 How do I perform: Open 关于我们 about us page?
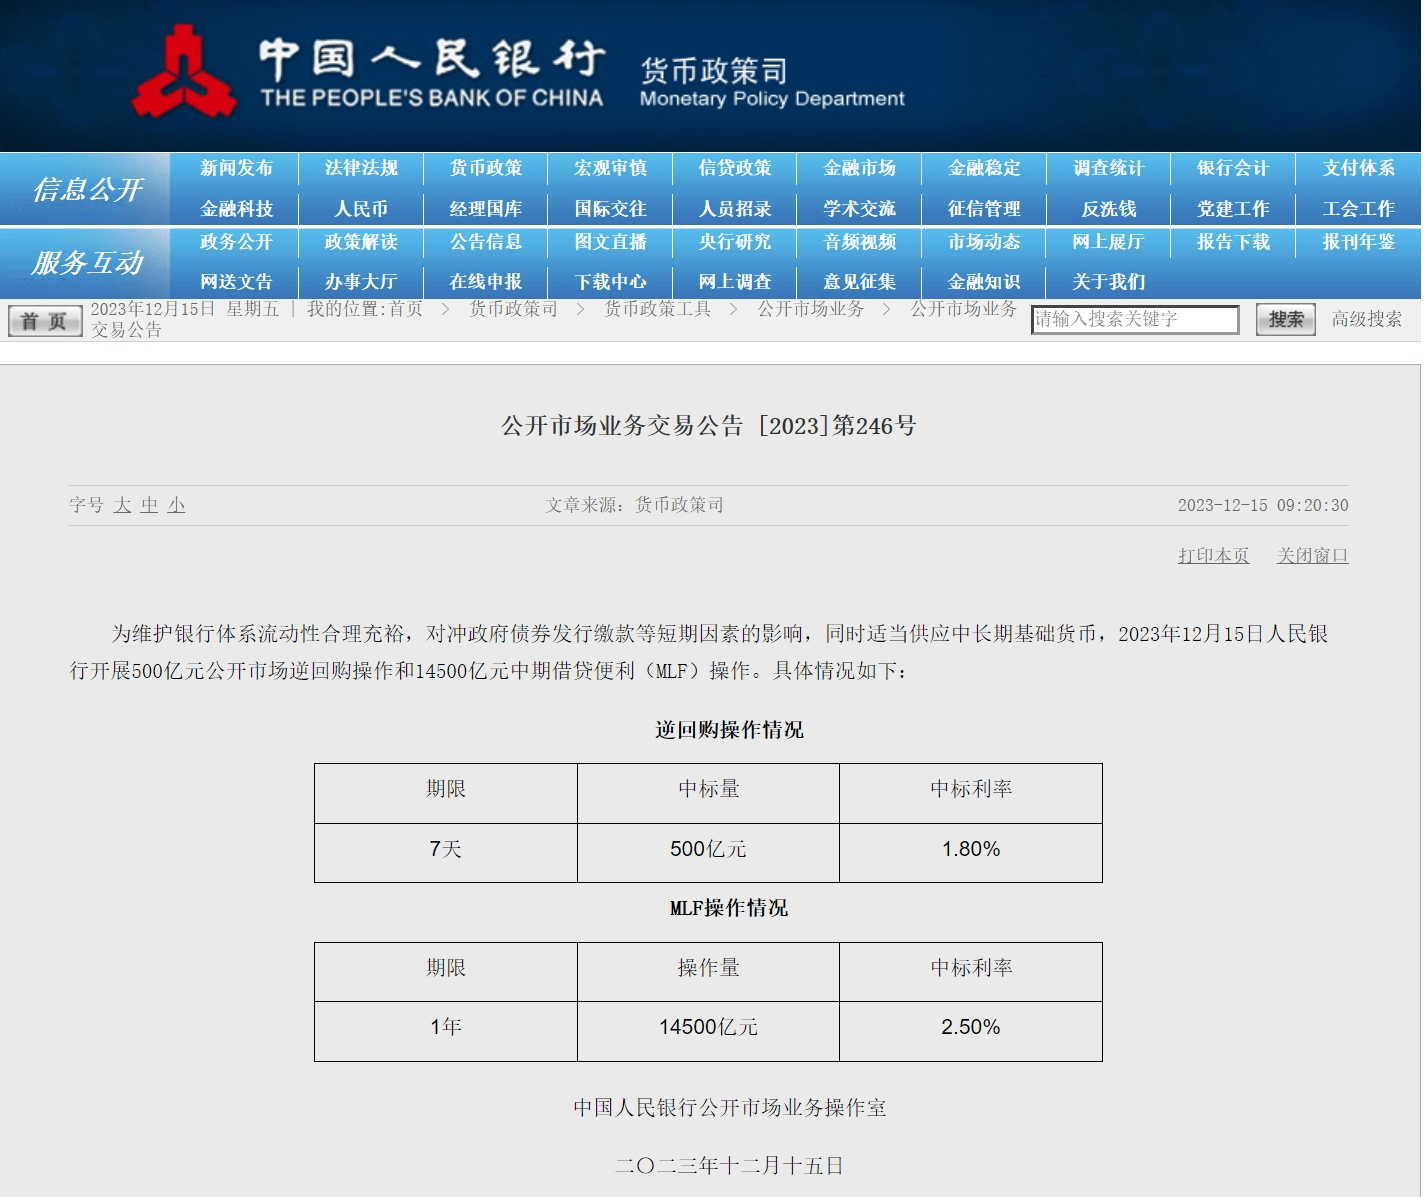(1108, 282)
